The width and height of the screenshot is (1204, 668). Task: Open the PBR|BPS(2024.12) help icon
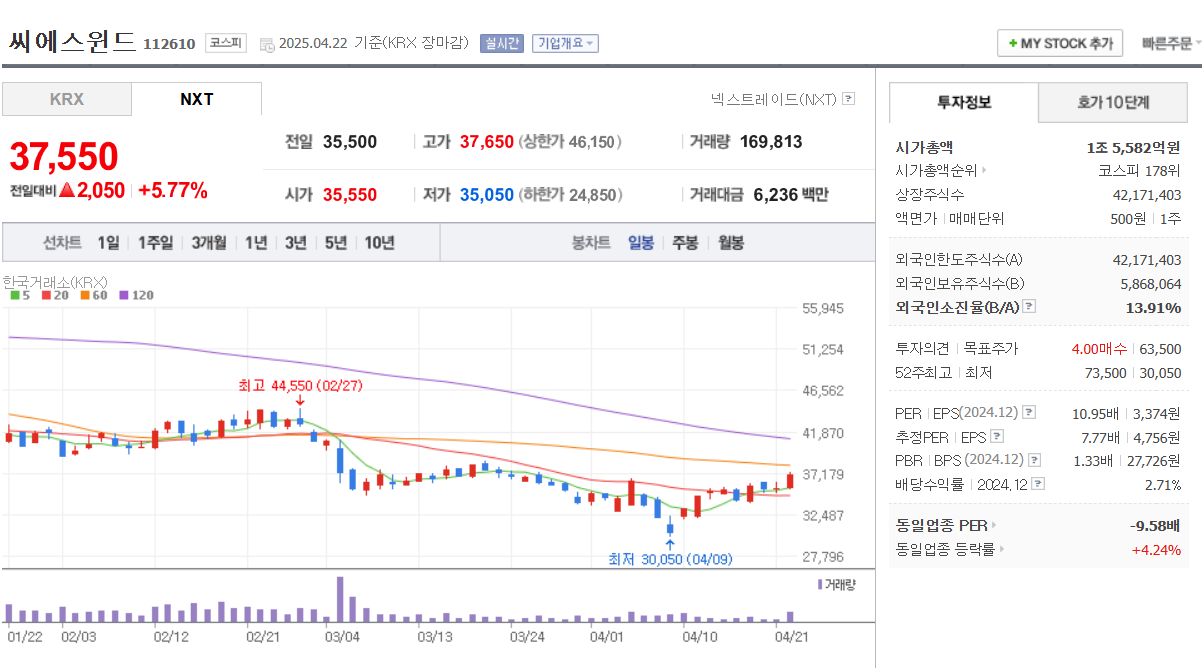(x=1034, y=459)
